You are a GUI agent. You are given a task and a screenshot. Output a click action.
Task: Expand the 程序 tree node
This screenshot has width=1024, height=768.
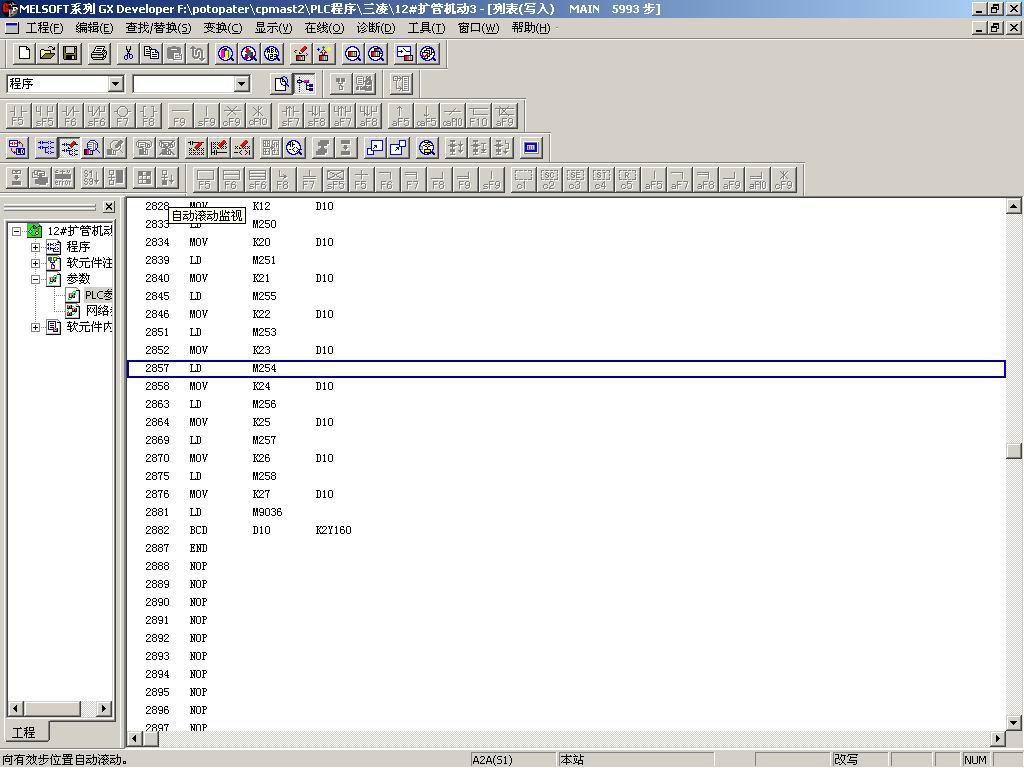(35, 247)
